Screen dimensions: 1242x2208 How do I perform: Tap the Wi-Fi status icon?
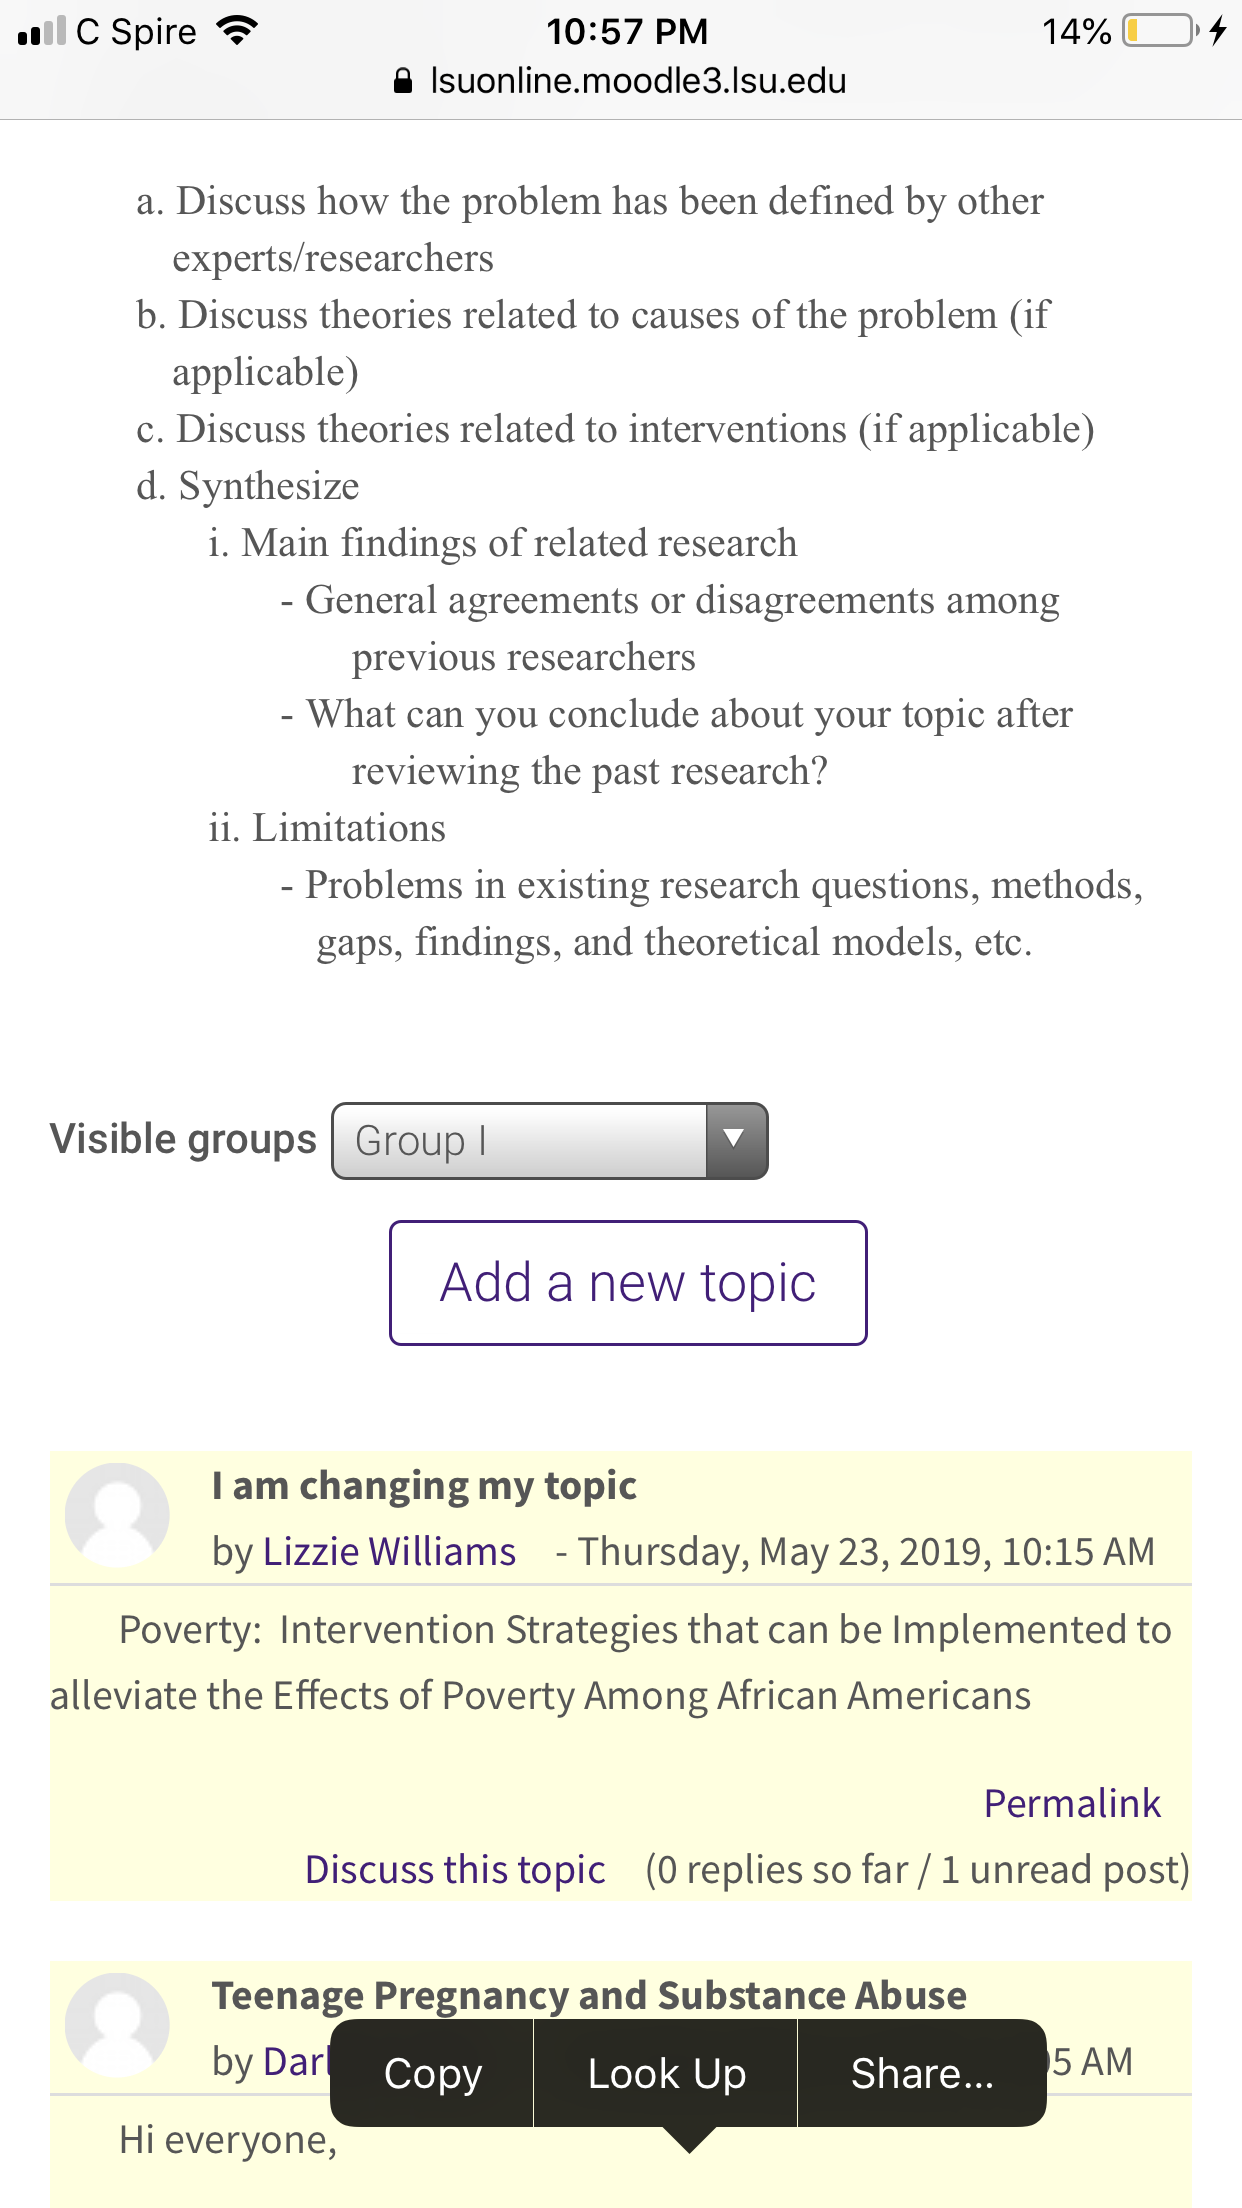click(x=237, y=31)
